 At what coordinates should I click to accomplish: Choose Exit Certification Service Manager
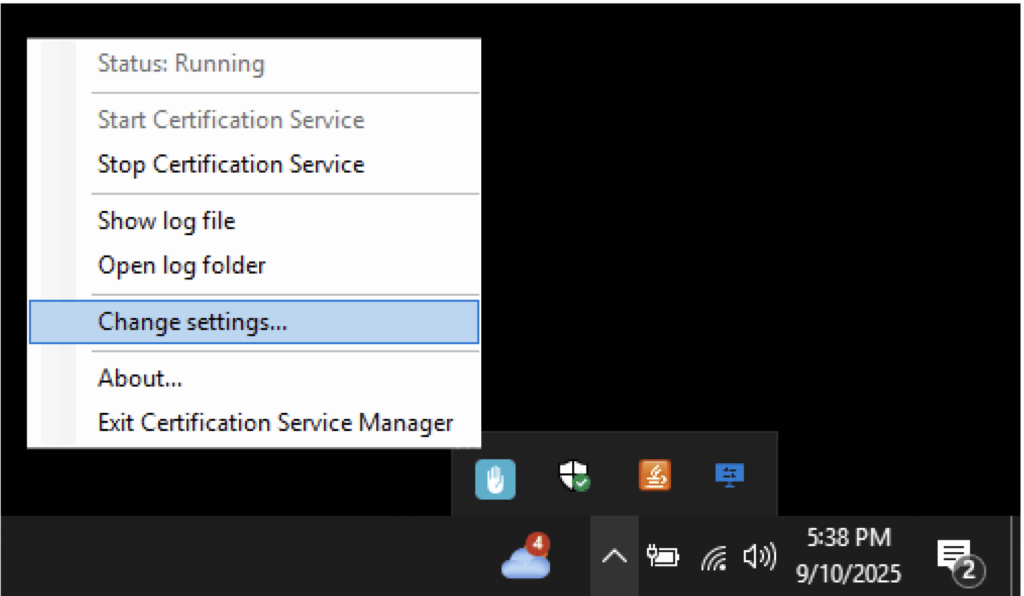point(275,422)
